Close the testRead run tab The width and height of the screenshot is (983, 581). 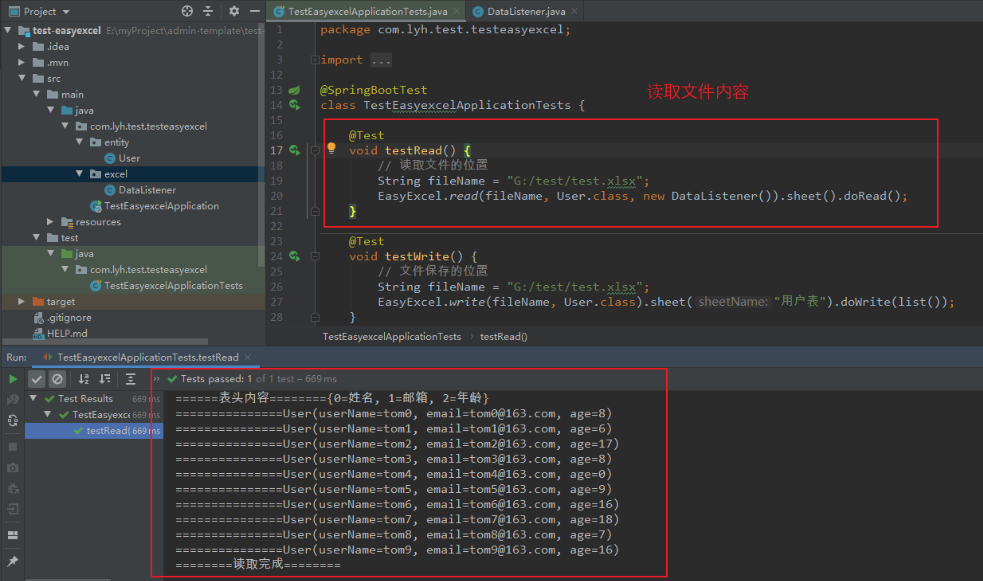coord(248,357)
